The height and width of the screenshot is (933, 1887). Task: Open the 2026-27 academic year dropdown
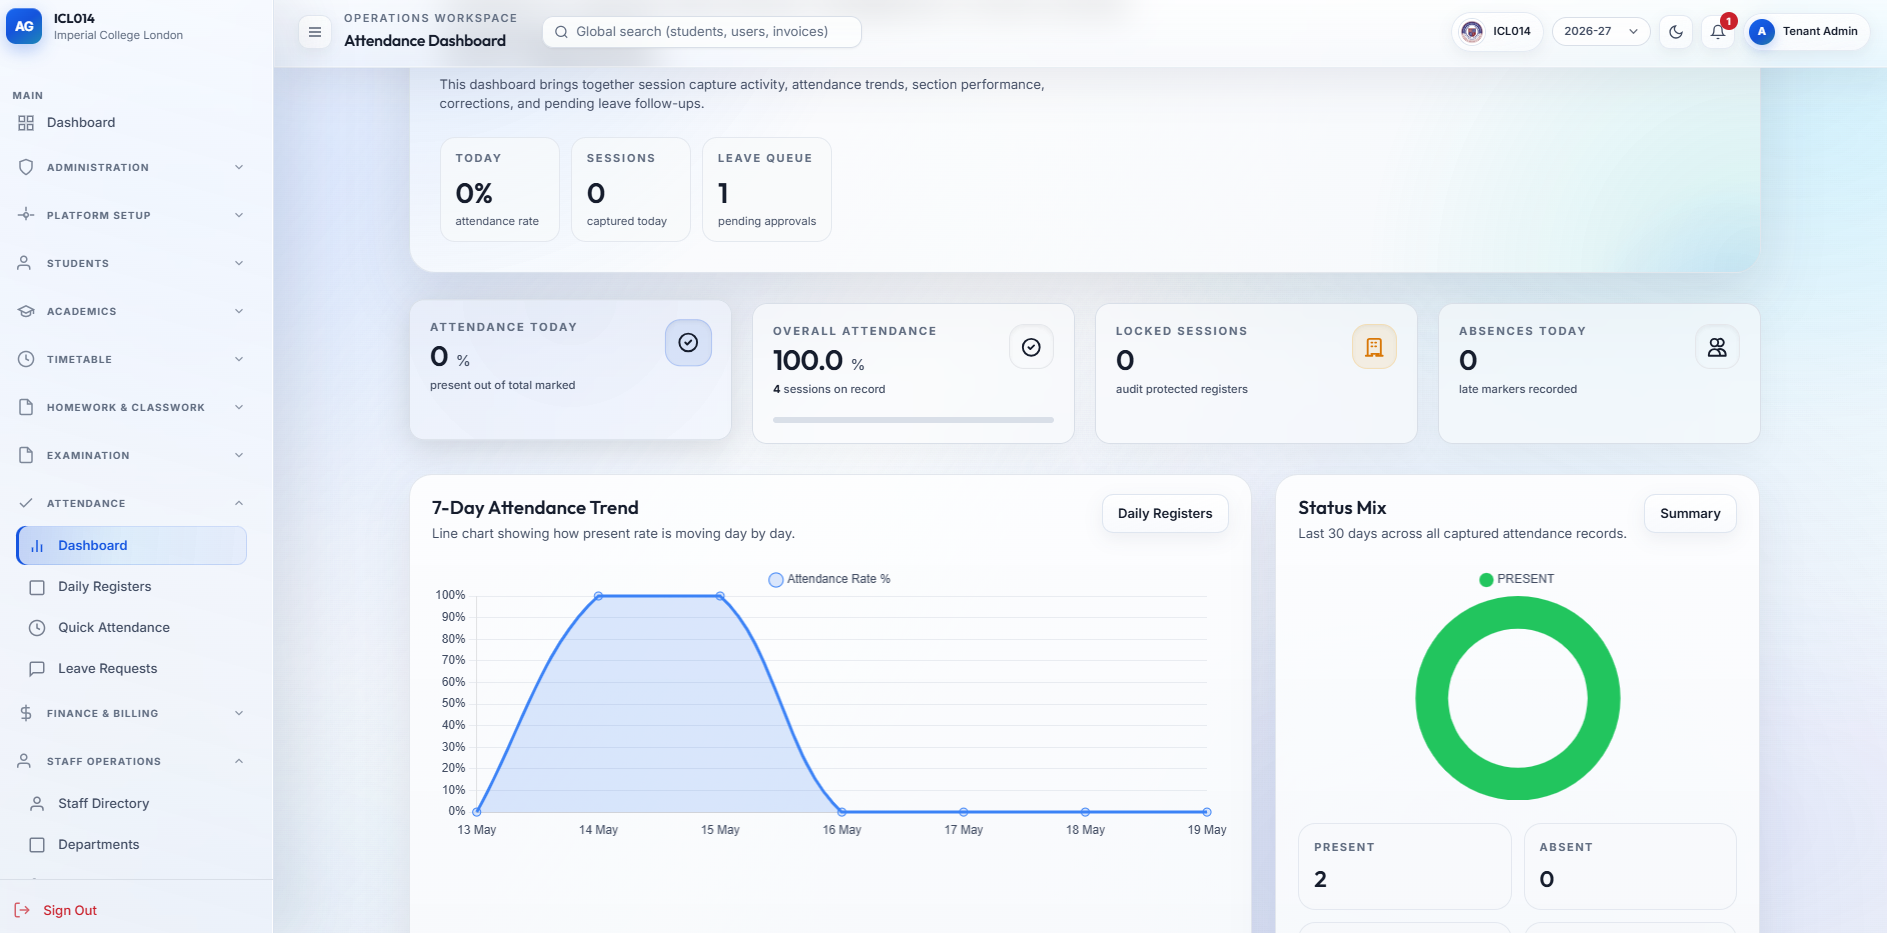pyautogui.click(x=1601, y=32)
